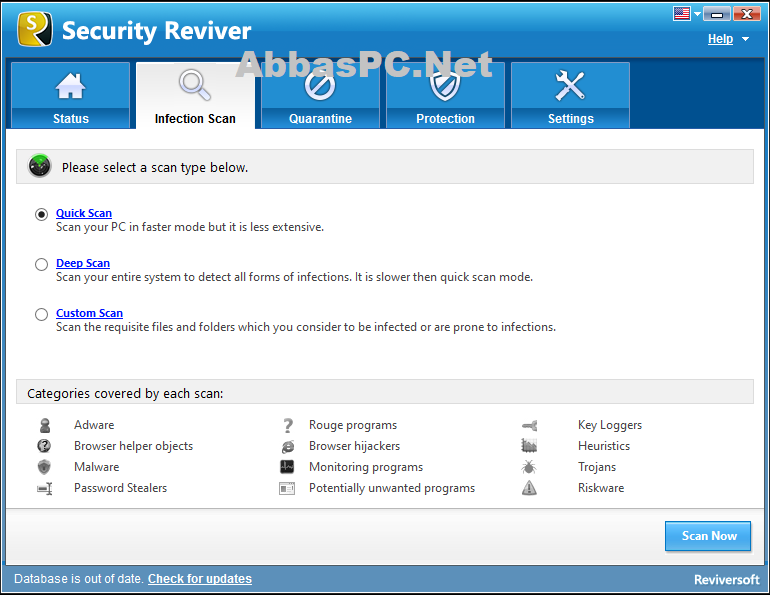Click the Malware category label

click(x=97, y=467)
